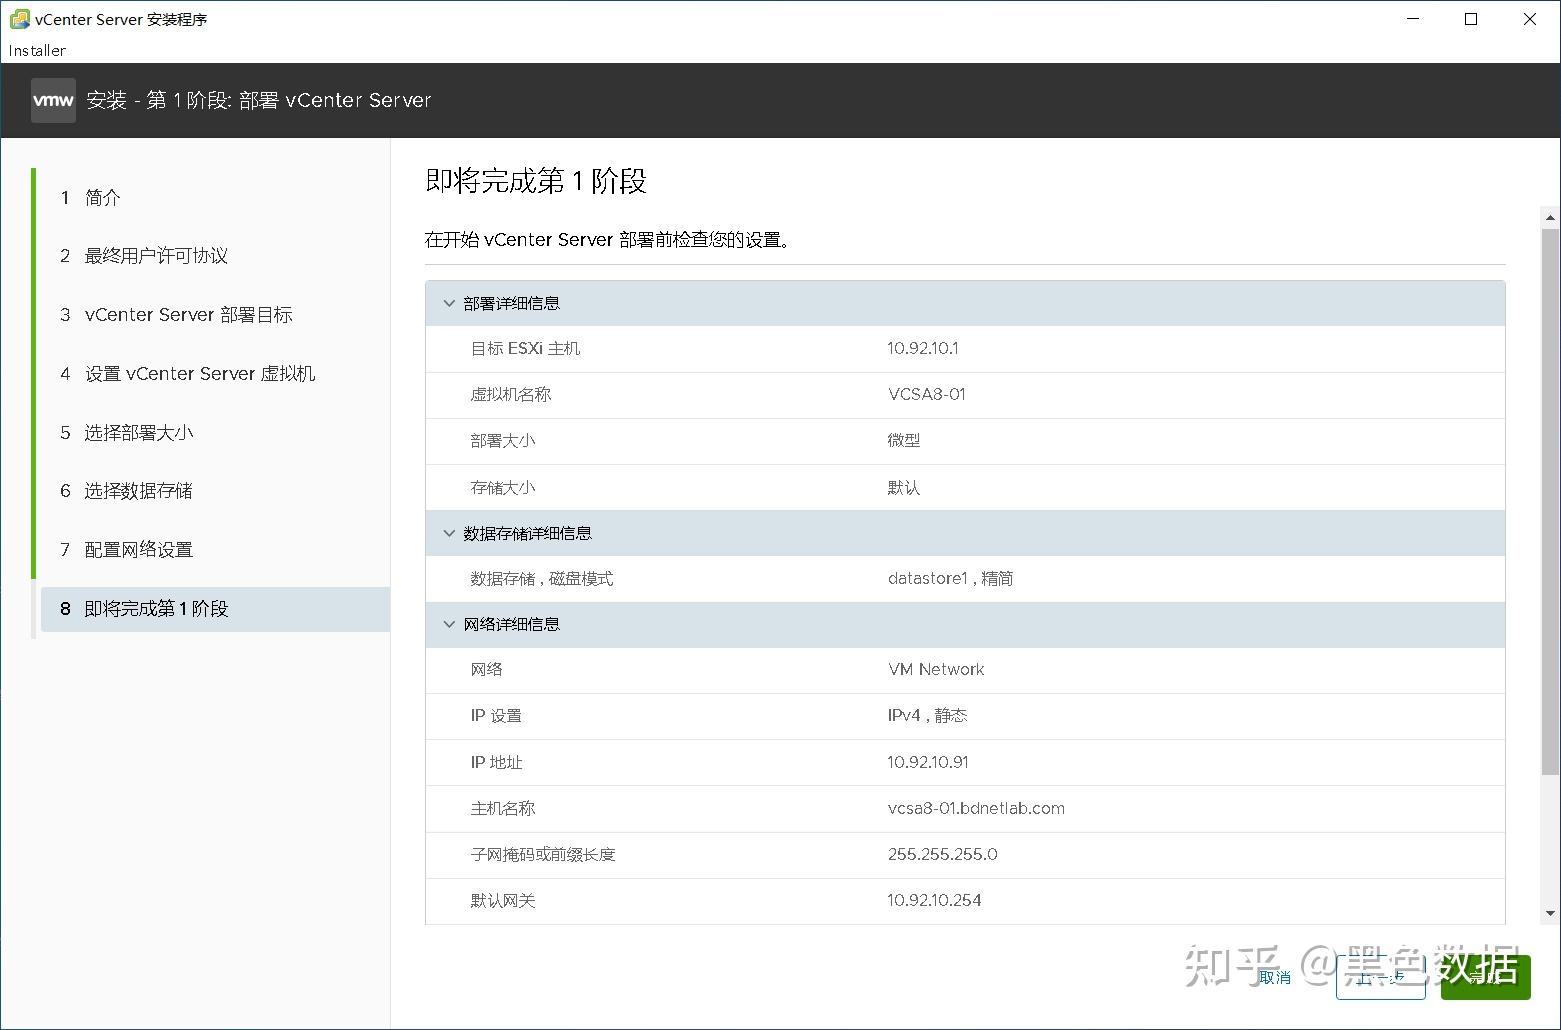The image size is (1561, 1030).
Task: Select step 2 最终用户许可协议
Action: [x=155, y=255]
